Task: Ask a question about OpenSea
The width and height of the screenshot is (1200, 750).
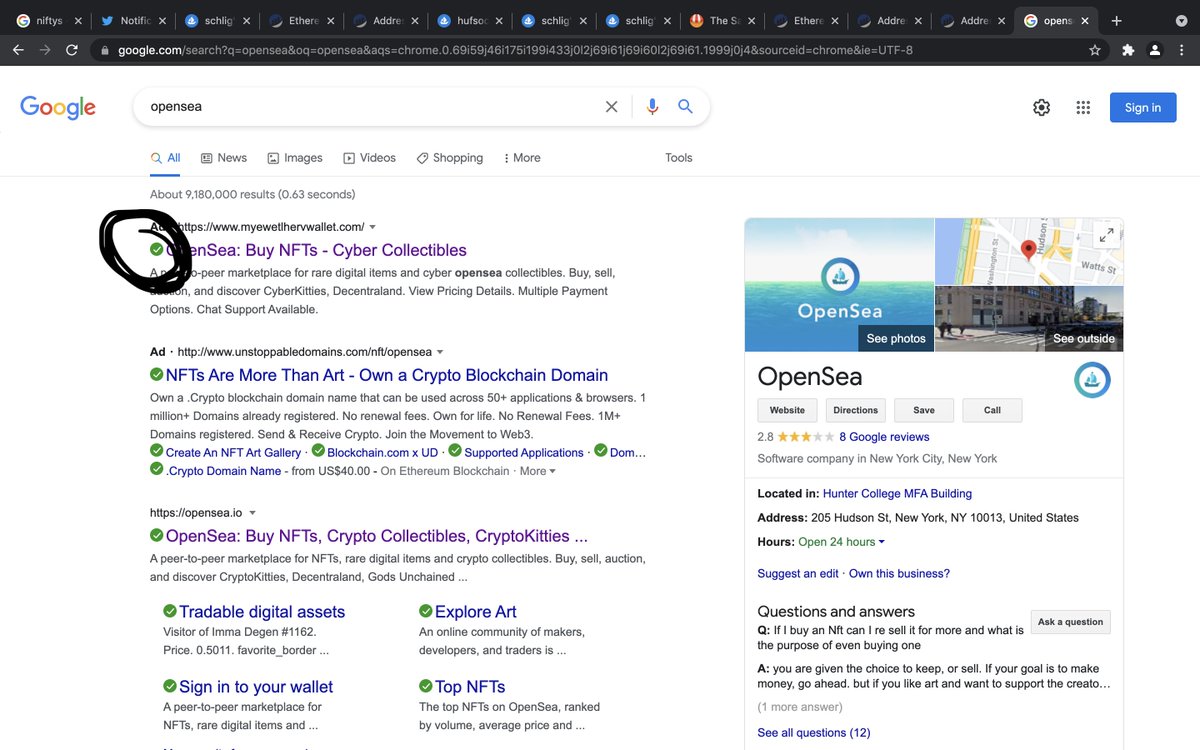Action: (1070, 622)
